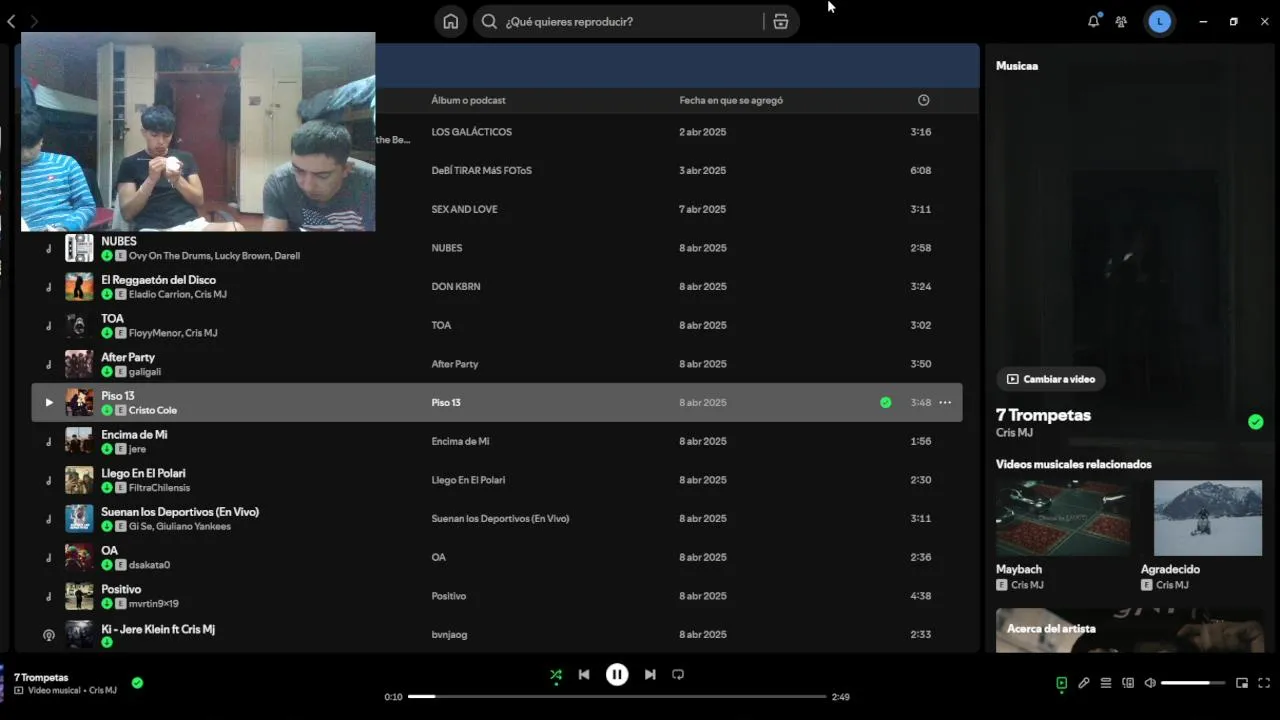1280x720 pixels.
Task: Pause the current song
Action: pos(617,674)
